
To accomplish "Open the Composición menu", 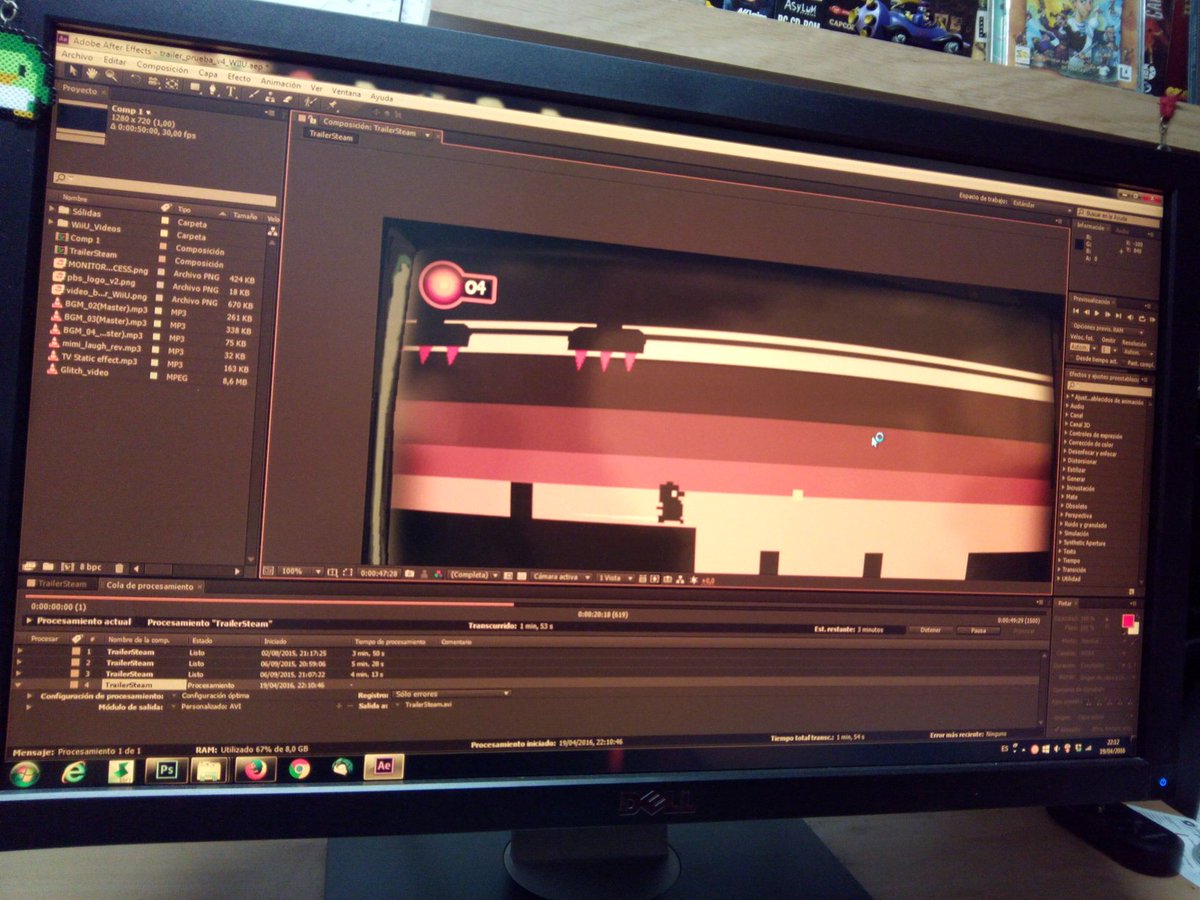I will (x=163, y=67).
